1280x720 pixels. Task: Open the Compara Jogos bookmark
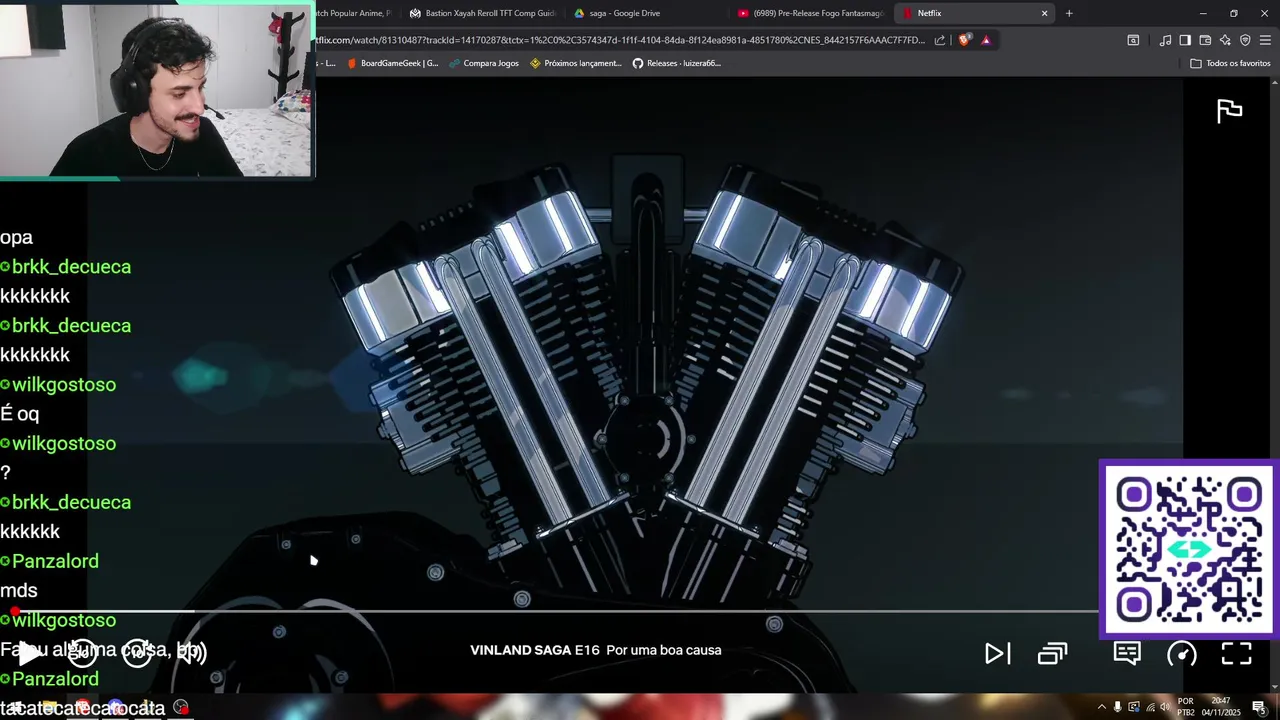483,63
